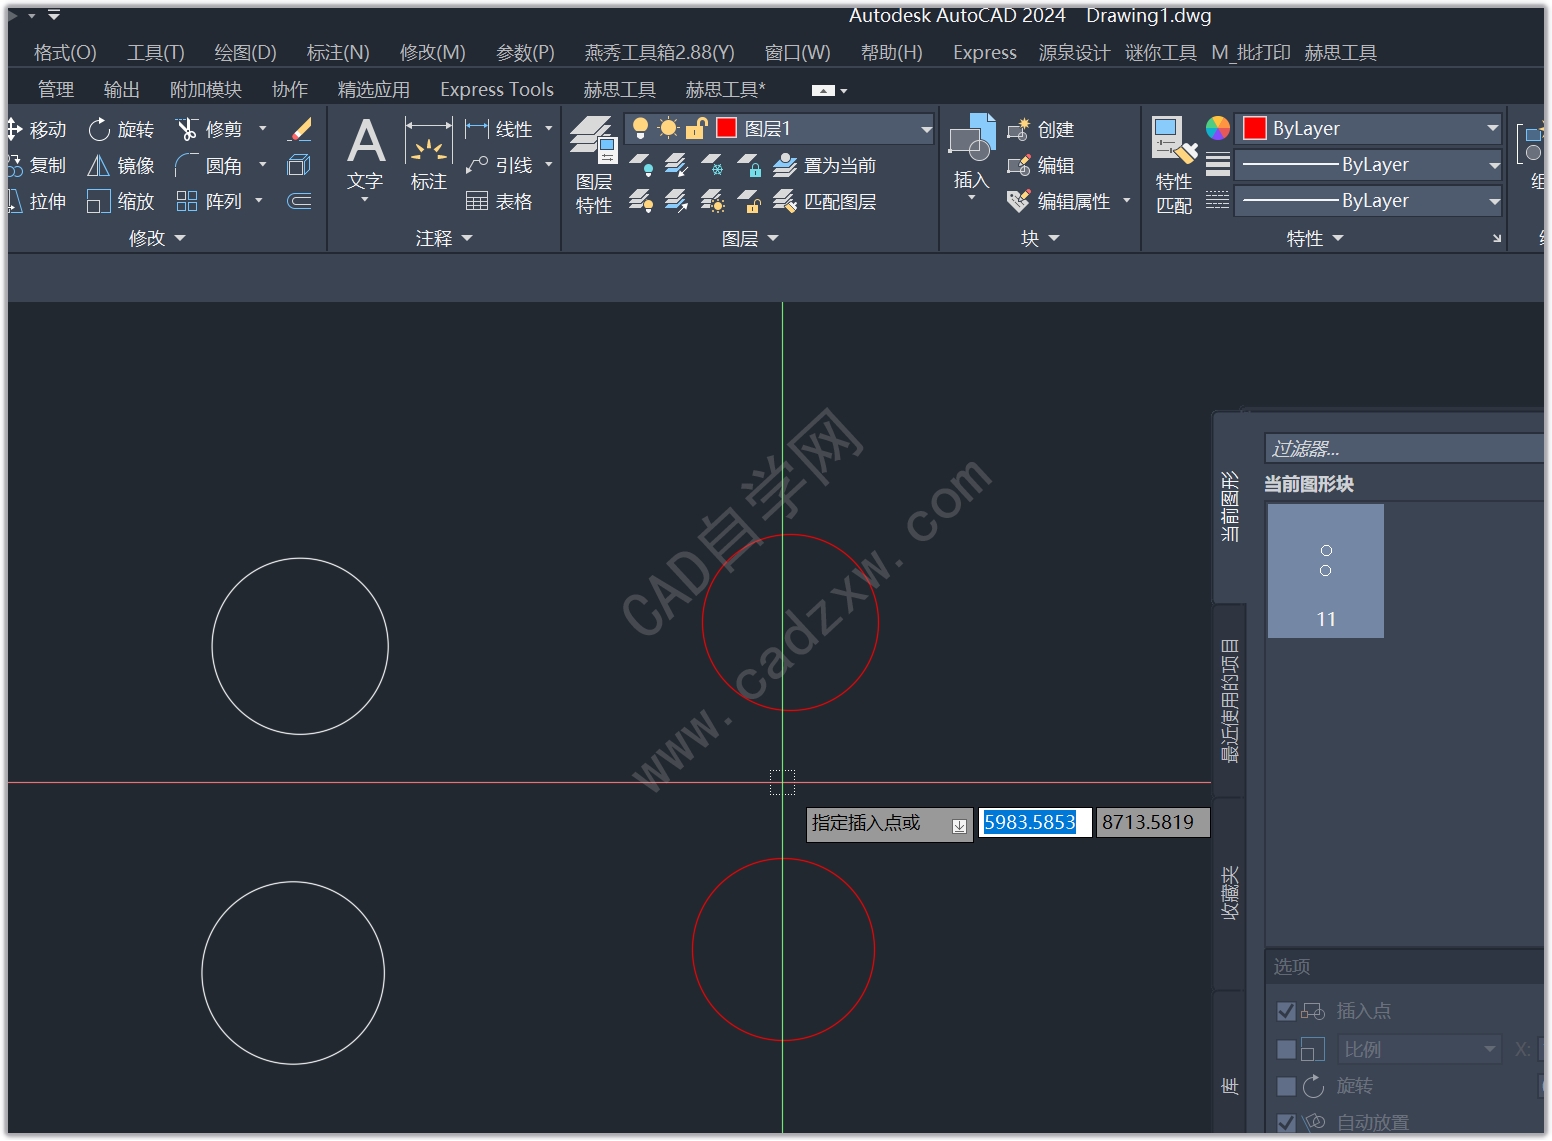This screenshot has width=1552, height=1141.
Task: Click the 置为当前 button
Action: point(825,165)
